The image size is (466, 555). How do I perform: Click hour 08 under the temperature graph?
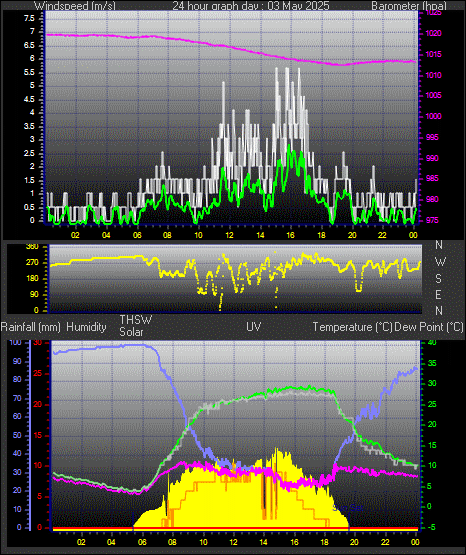[x=172, y=542]
